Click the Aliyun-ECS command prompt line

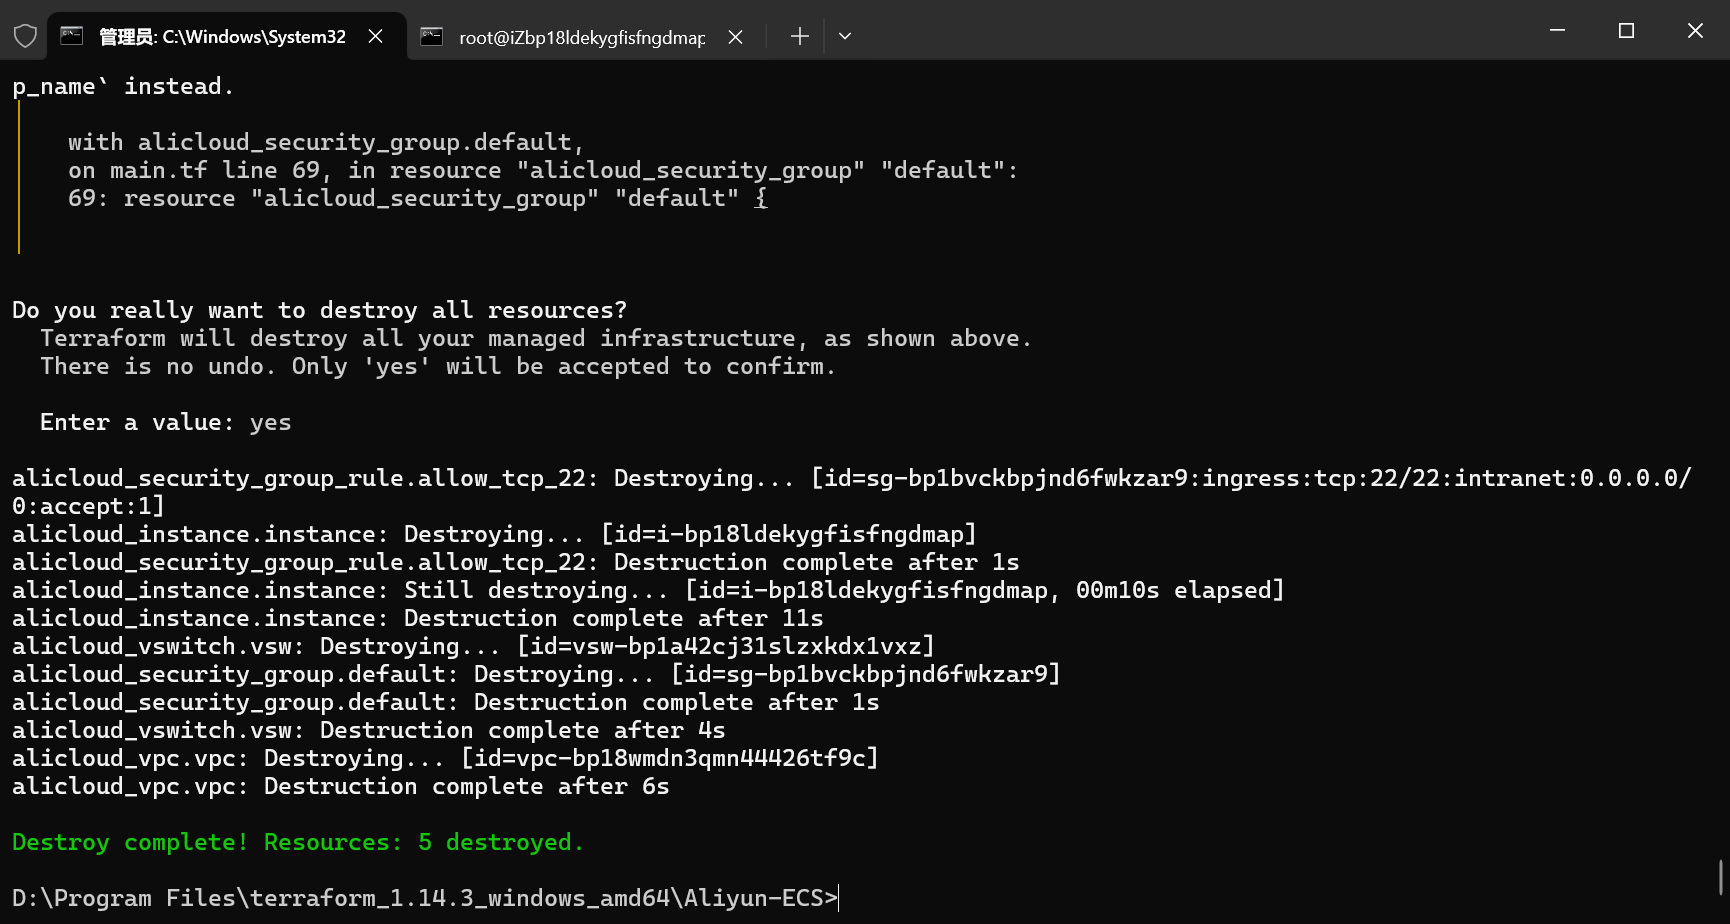[x=424, y=898]
